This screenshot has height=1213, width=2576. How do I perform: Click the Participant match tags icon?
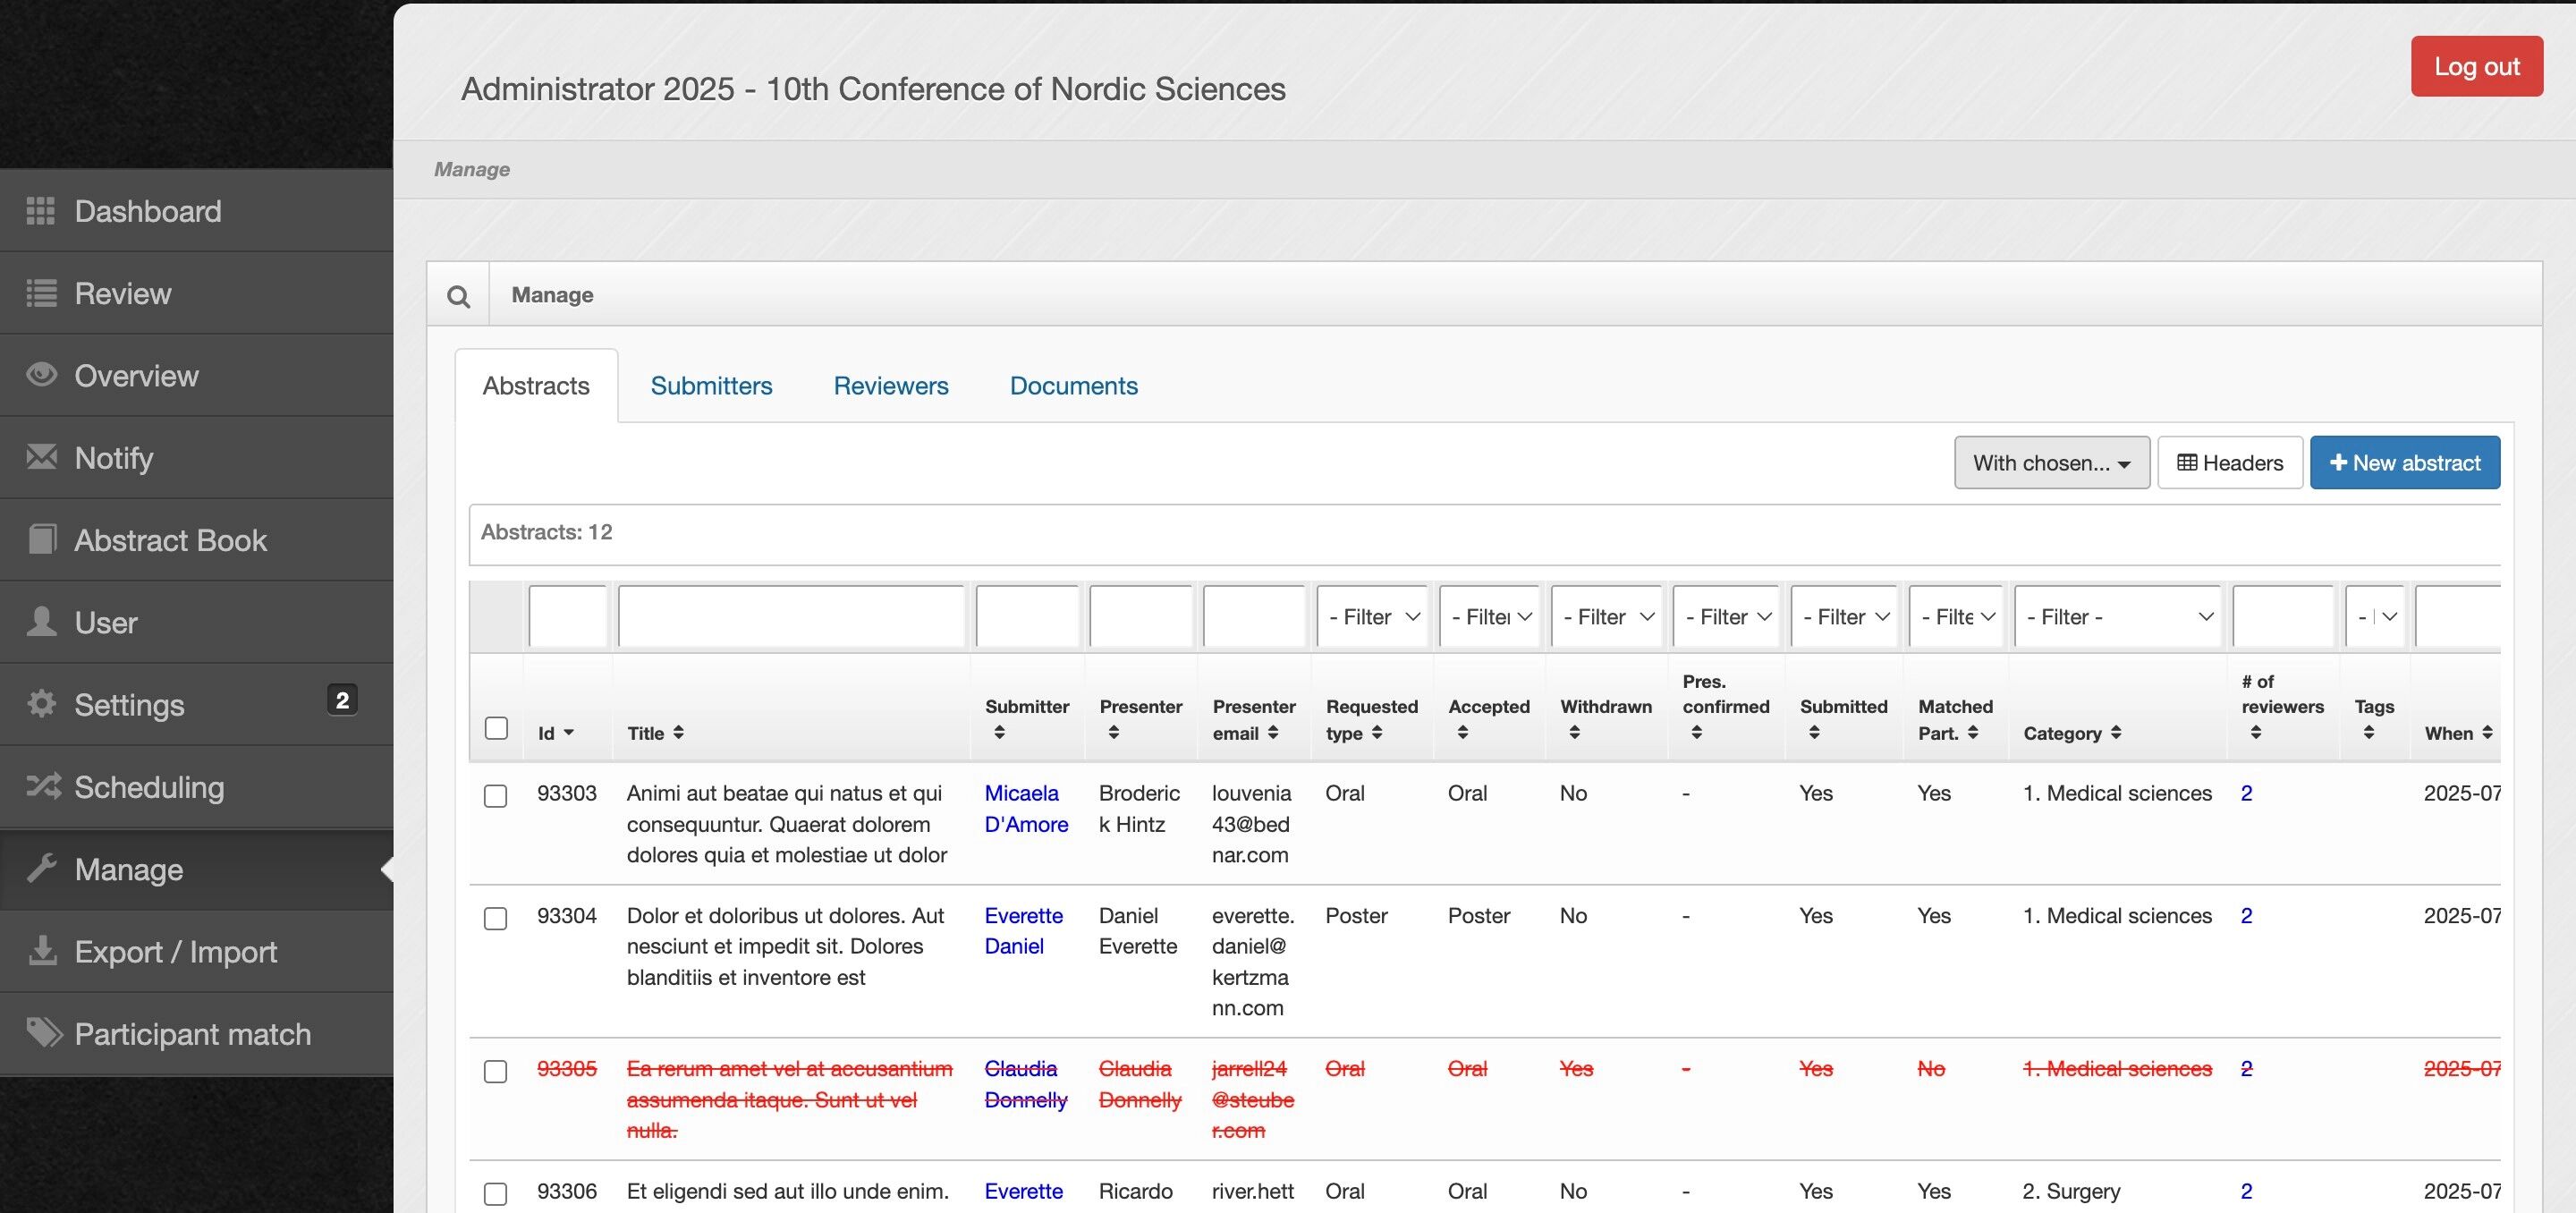pos(43,1033)
